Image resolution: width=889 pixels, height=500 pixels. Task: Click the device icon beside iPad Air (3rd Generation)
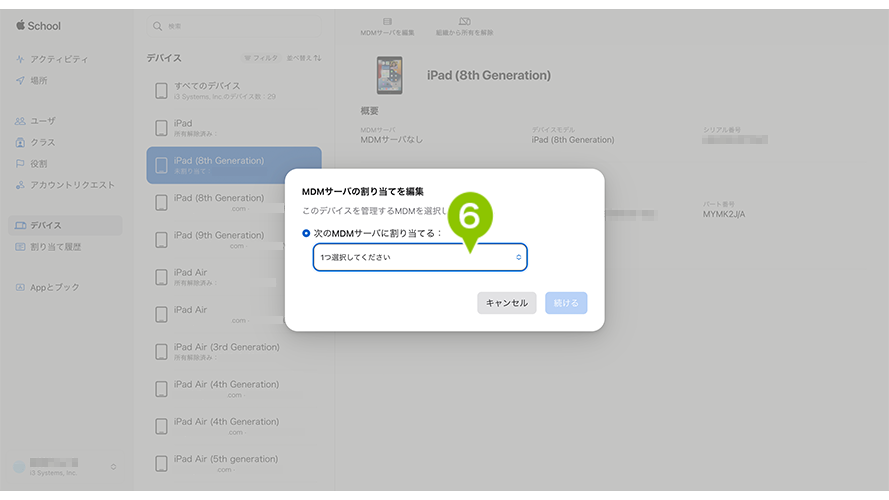point(162,351)
